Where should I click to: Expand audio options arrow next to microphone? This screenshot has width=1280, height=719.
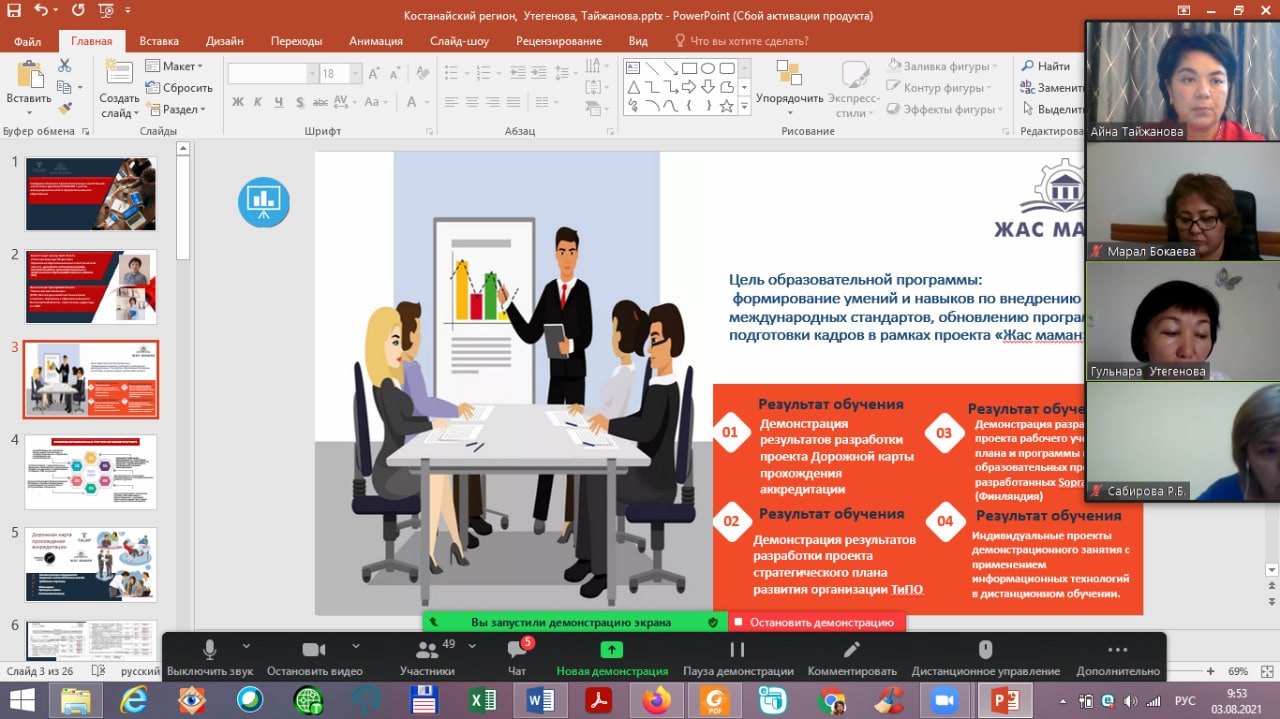247,646
